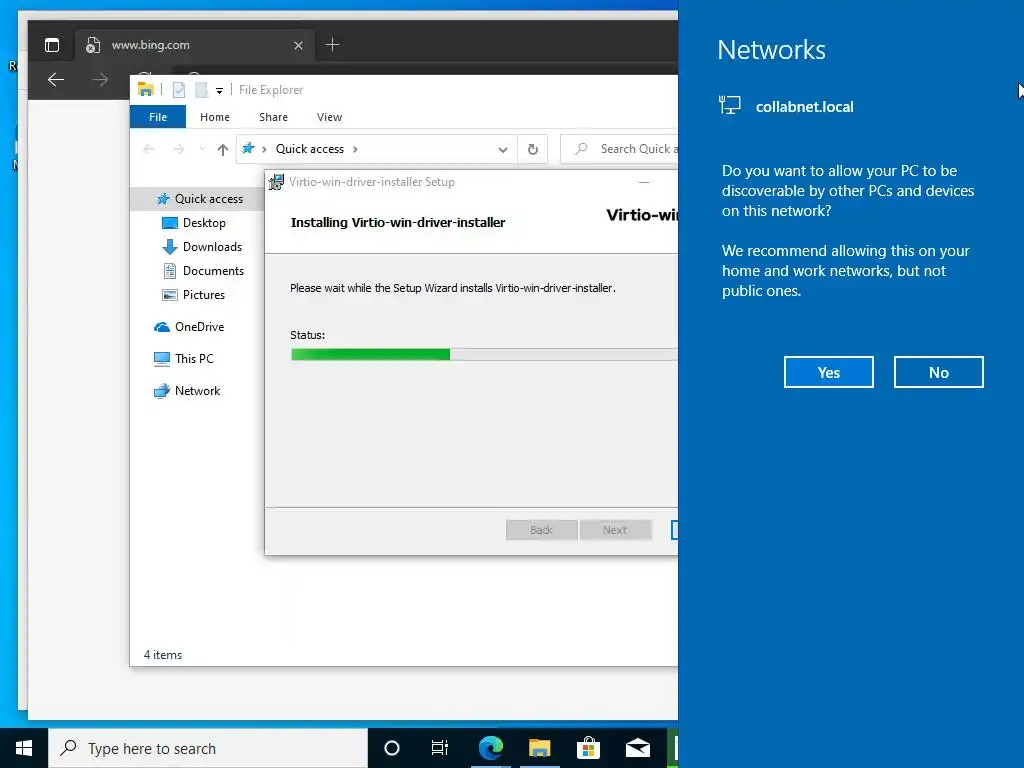Go back in the Edge browser
This screenshot has width=1024, height=768.
56,80
